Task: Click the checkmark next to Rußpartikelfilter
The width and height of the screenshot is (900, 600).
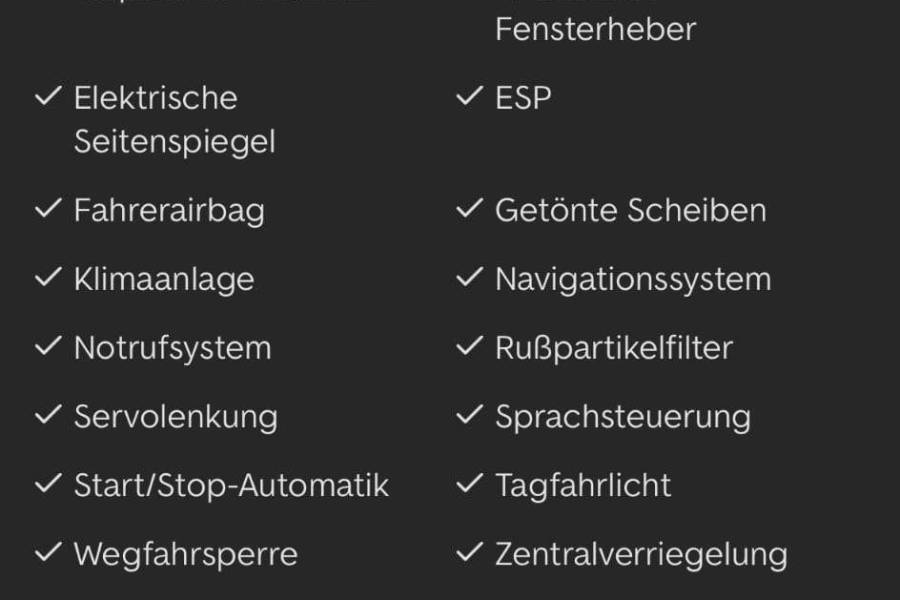Action: click(469, 347)
